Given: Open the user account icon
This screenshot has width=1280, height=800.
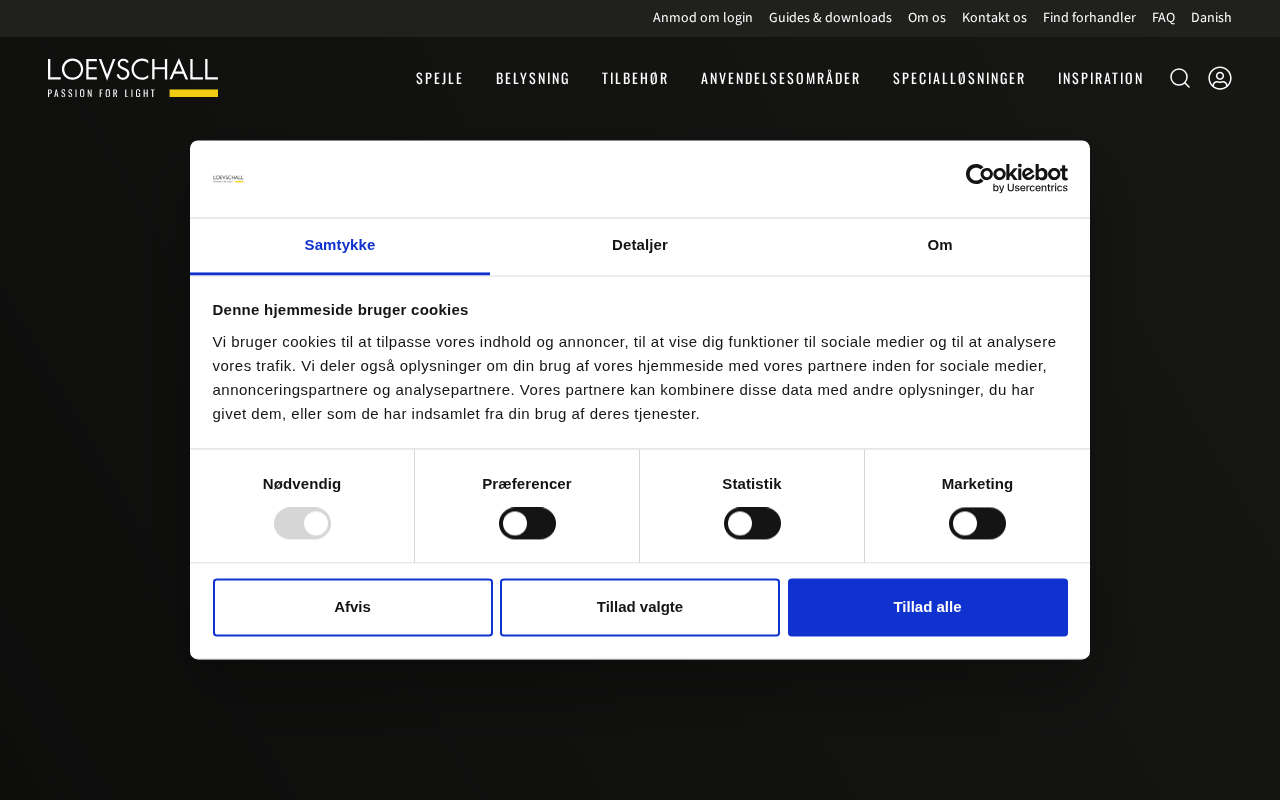Looking at the screenshot, I should [x=1220, y=78].
